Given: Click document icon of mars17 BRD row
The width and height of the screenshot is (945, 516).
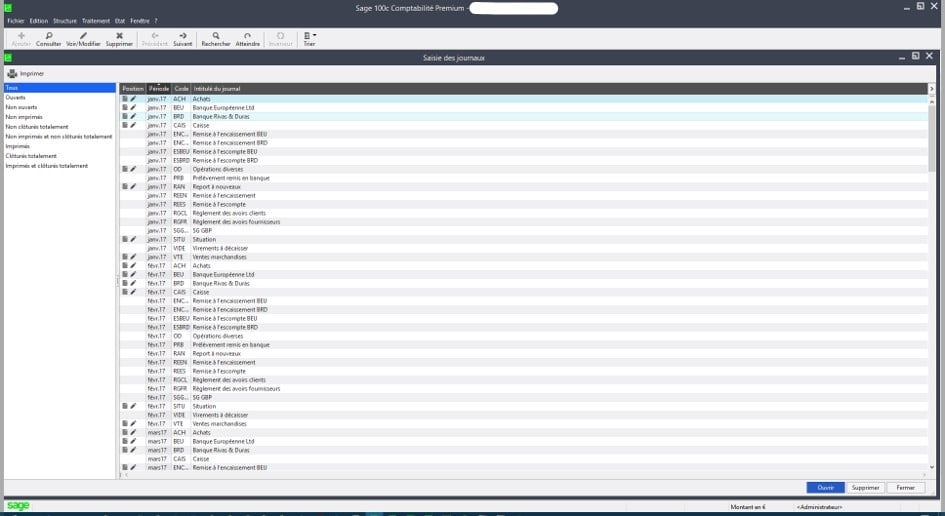Looking at the screenshot, I should tap(125, 450).
